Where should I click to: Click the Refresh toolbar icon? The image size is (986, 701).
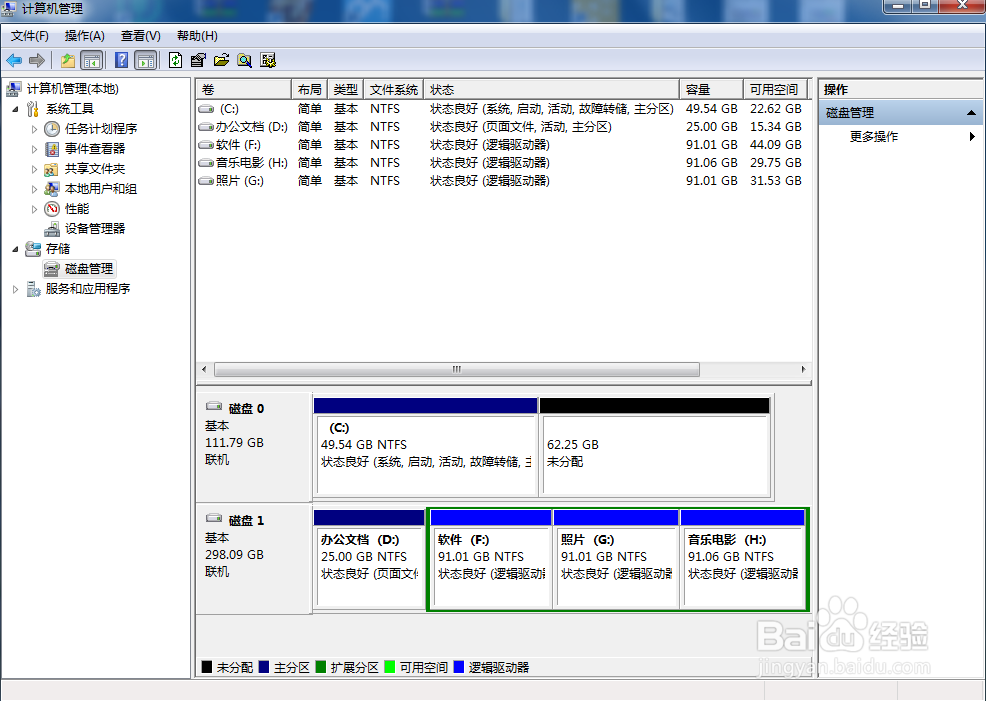click(x=175, y=60)
